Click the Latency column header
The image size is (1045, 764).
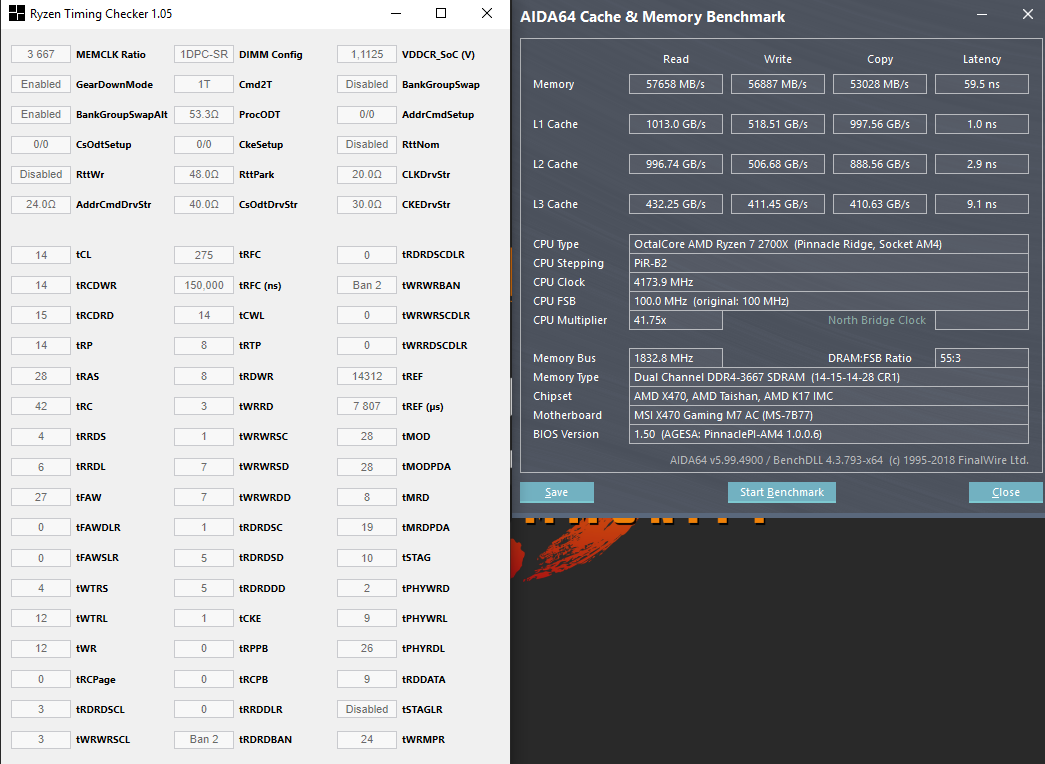tap(982, 59)
